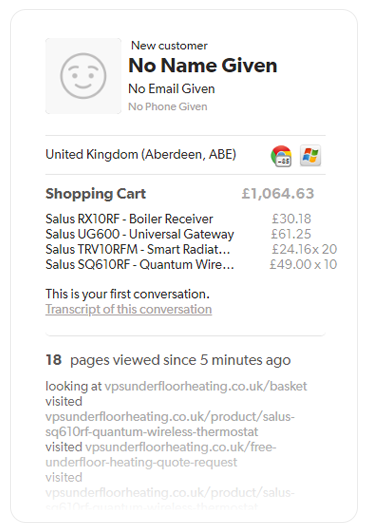Image resolution: width=370 pixels, height=530 pixels.
Task: Click the Chrome browser icon
Action: [x=281, y=156]
